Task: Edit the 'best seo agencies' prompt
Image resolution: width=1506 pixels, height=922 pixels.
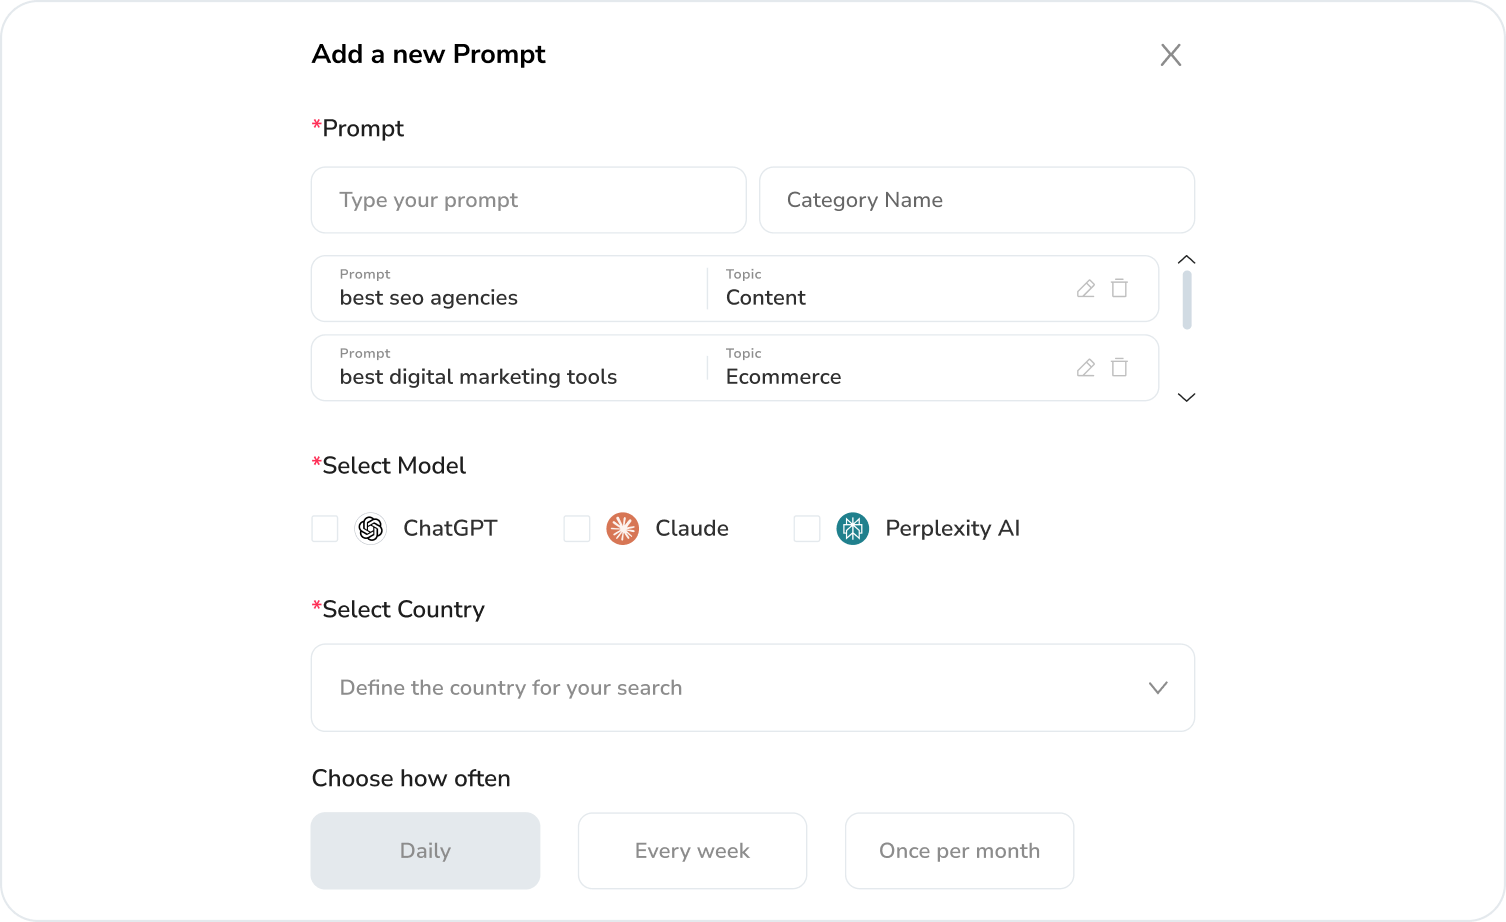Action: [1085, 288]
